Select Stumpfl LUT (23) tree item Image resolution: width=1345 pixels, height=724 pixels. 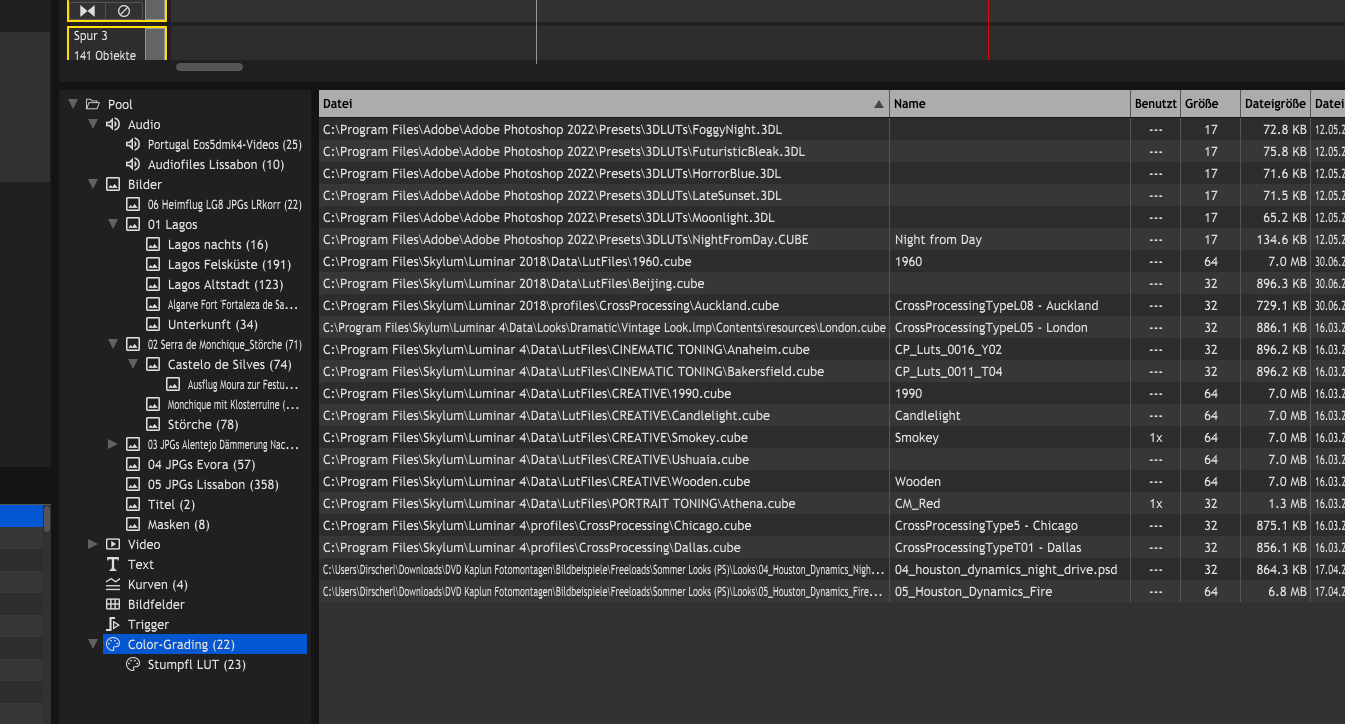[196, 664]
